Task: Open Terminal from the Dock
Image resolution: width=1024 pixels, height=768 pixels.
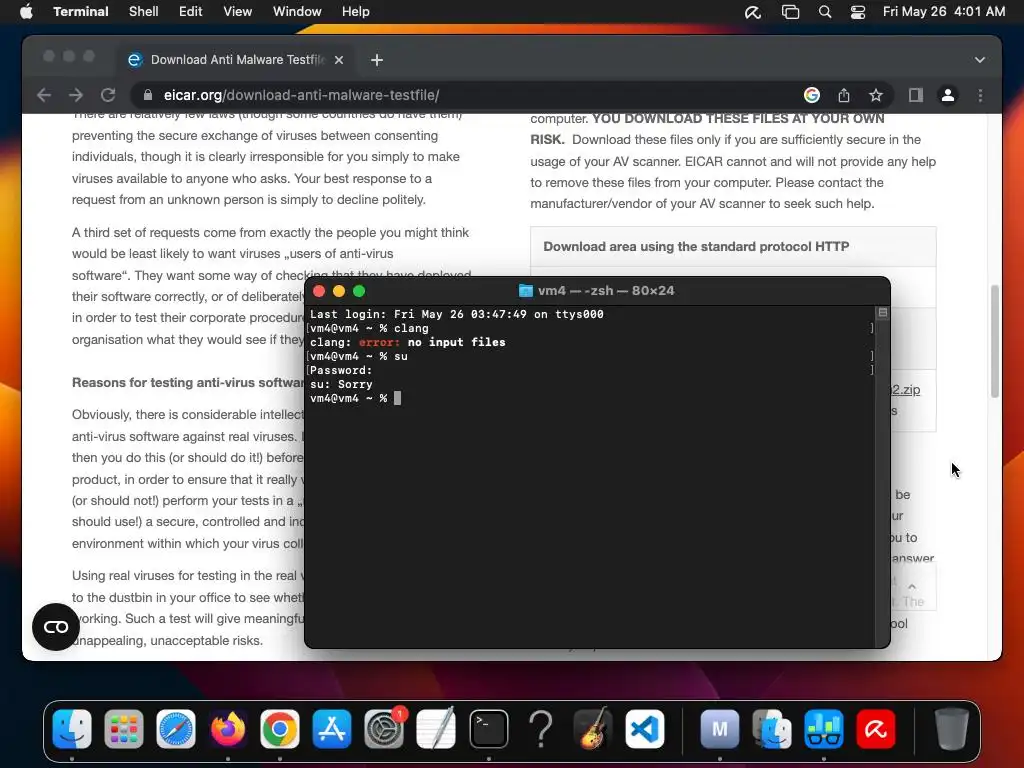Action: pyautogui.click(x=488, y=729)
